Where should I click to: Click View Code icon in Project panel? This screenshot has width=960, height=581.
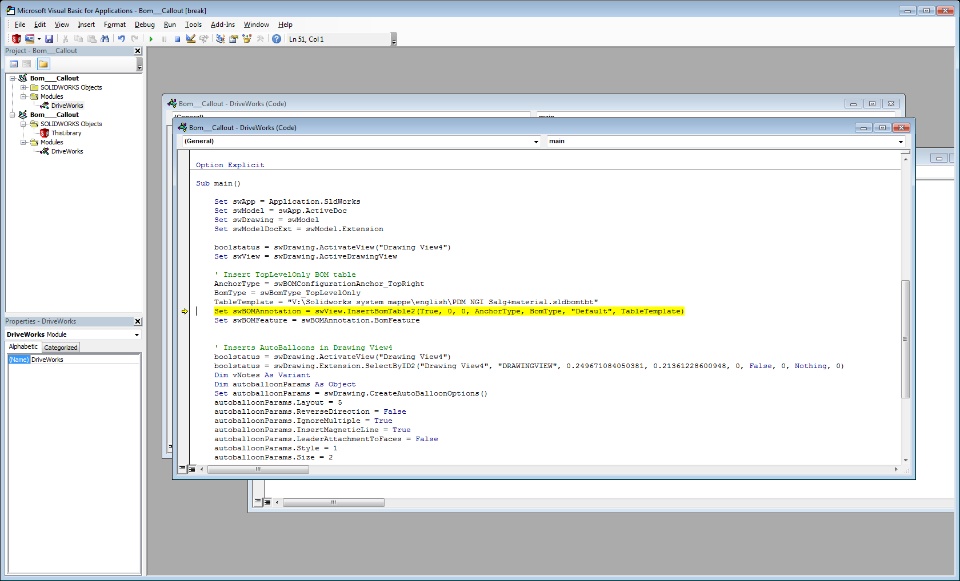click(x=13, y=64)
